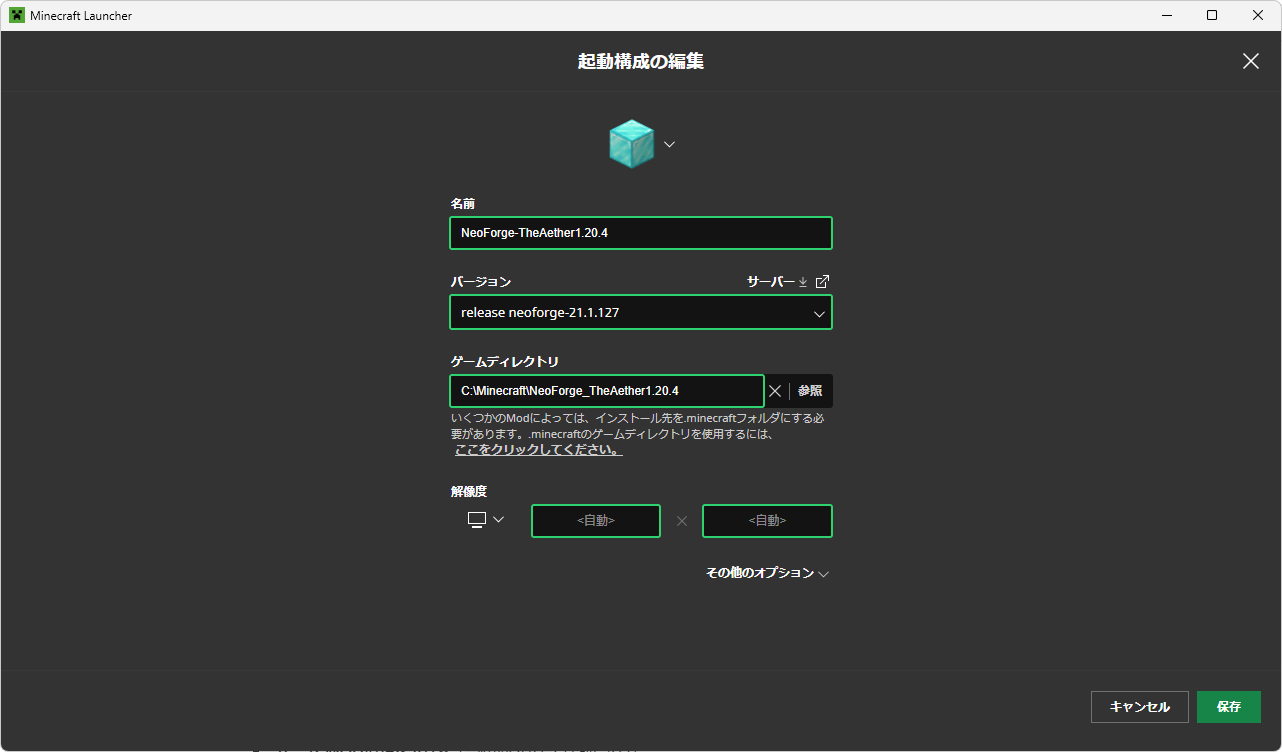Image resolution: width=1282 pixels, height=752 pixels.
Task: Open the monitor resolution preset dropdown
Action: point(486,520)
